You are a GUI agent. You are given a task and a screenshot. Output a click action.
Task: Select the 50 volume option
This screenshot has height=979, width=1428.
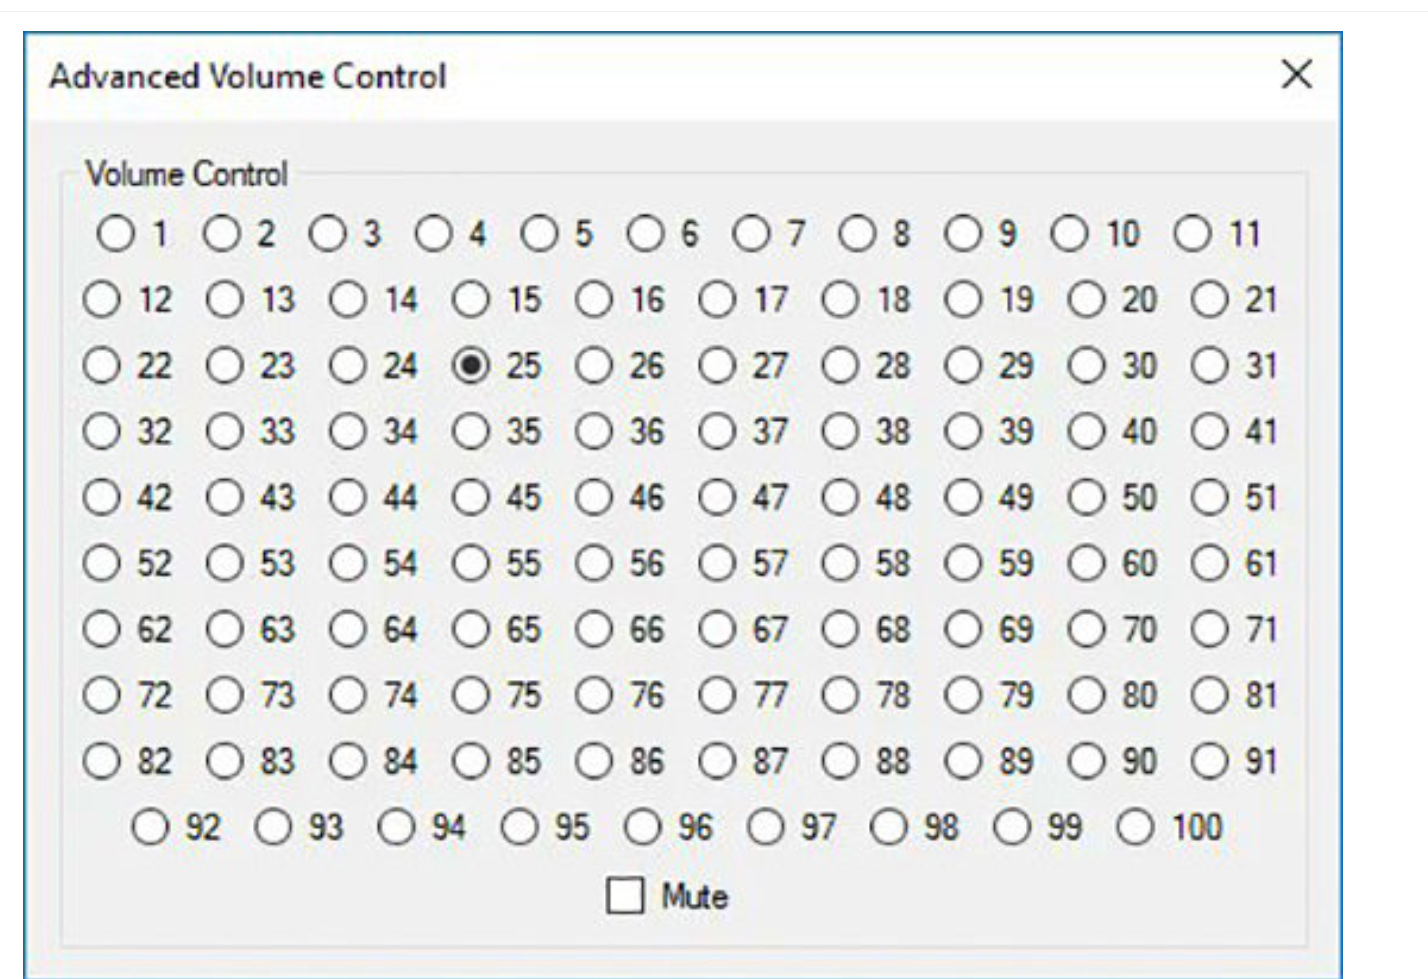(1086, 498)
